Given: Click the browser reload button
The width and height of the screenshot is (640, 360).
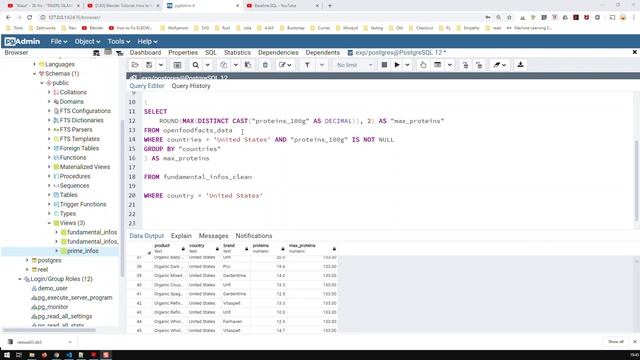Looking at the screenshot, I should [x=29, y=18].
